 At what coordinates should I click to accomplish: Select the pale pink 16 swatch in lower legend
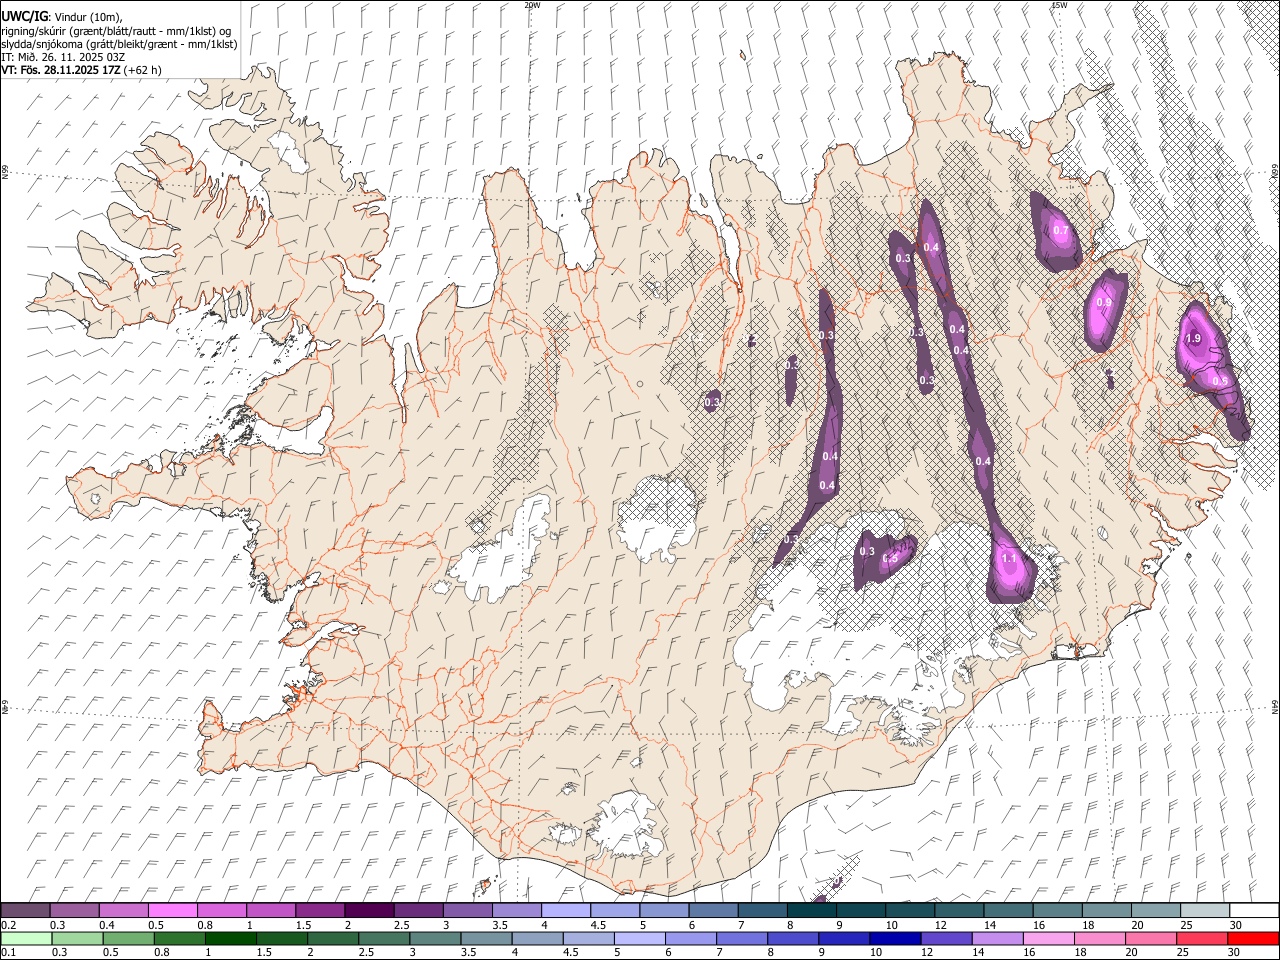tap(1050, 938)
